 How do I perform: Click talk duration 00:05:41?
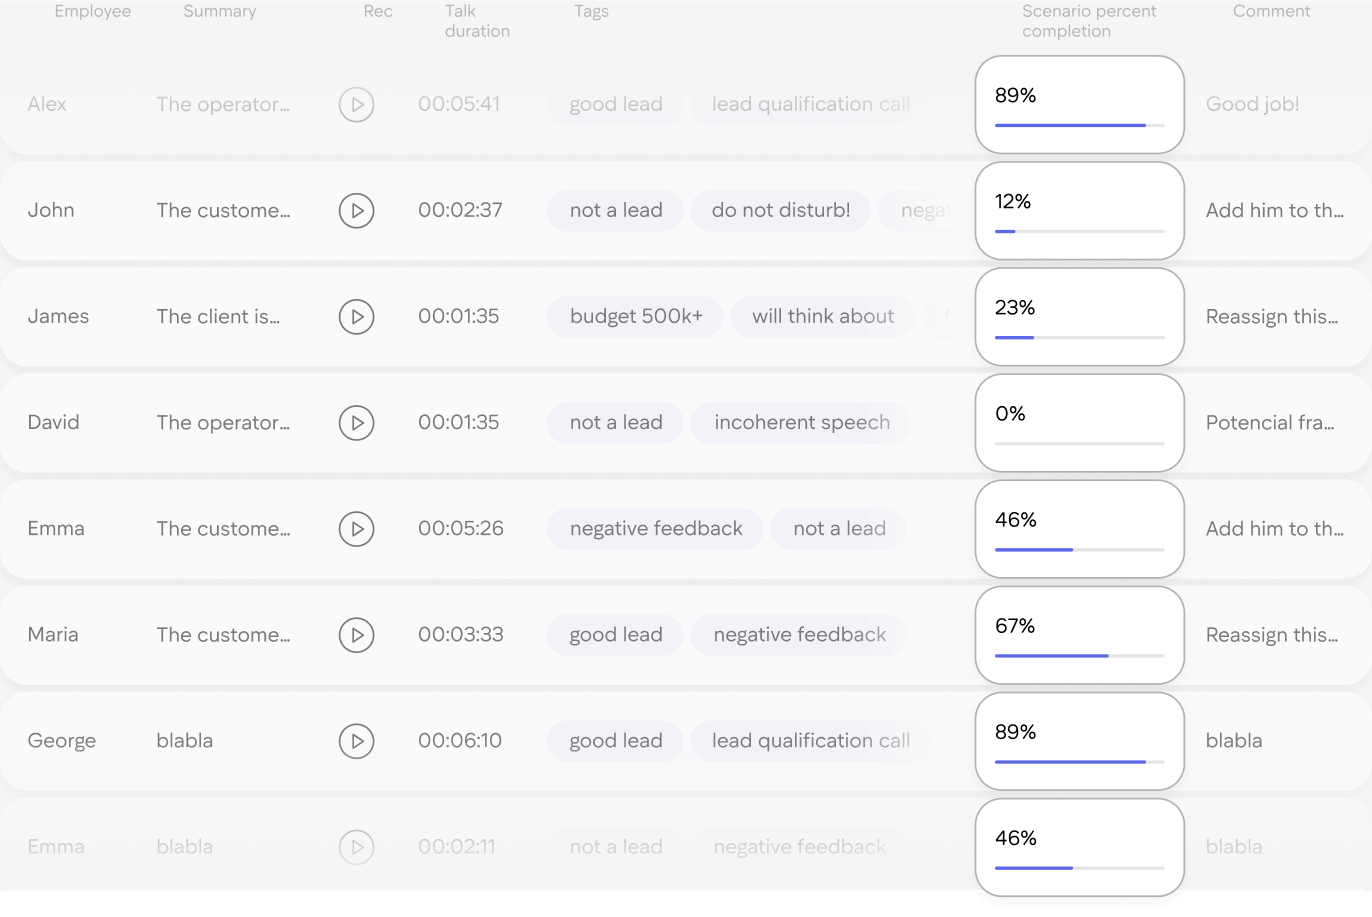[459, 105]
